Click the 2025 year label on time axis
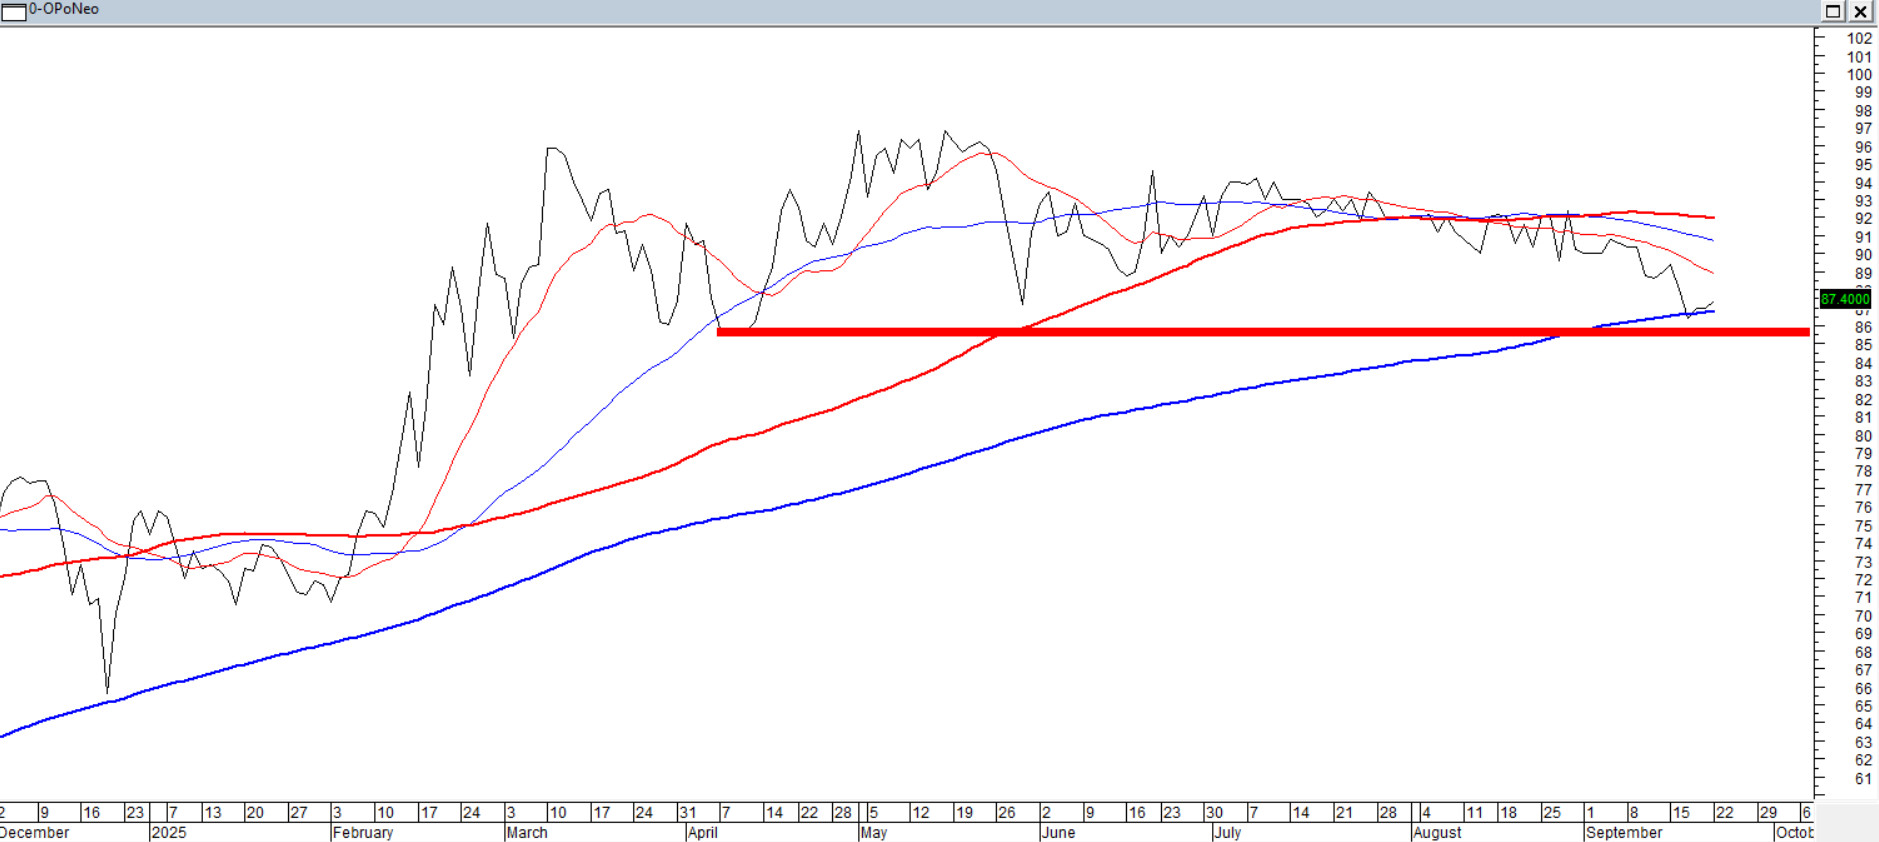 168,832
